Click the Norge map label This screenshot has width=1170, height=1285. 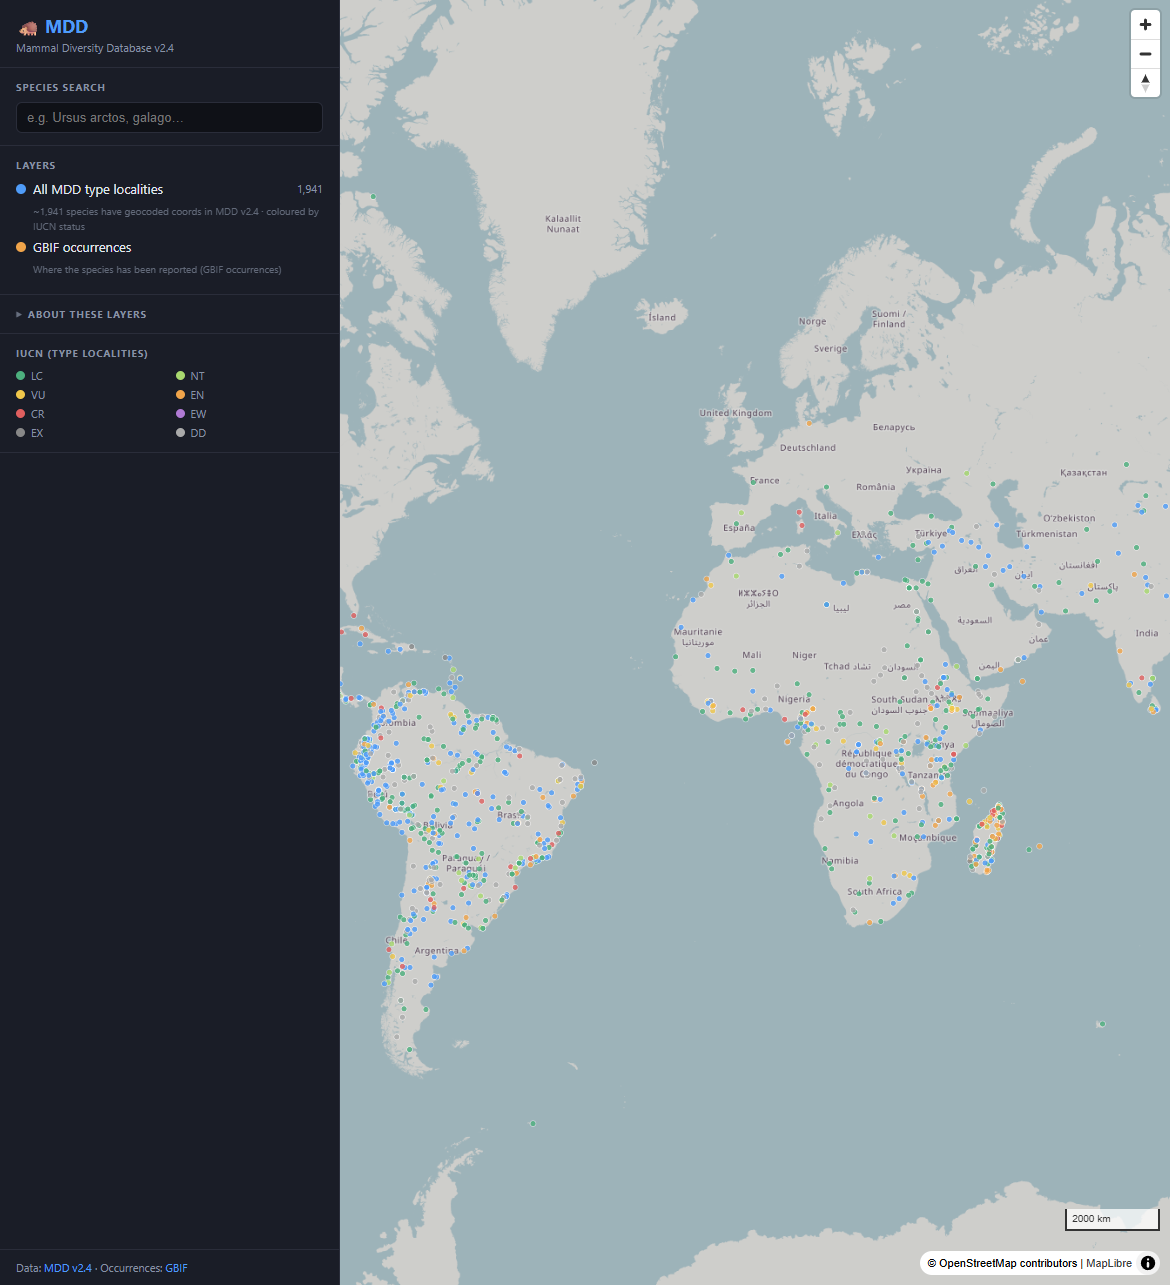[813, 322]
